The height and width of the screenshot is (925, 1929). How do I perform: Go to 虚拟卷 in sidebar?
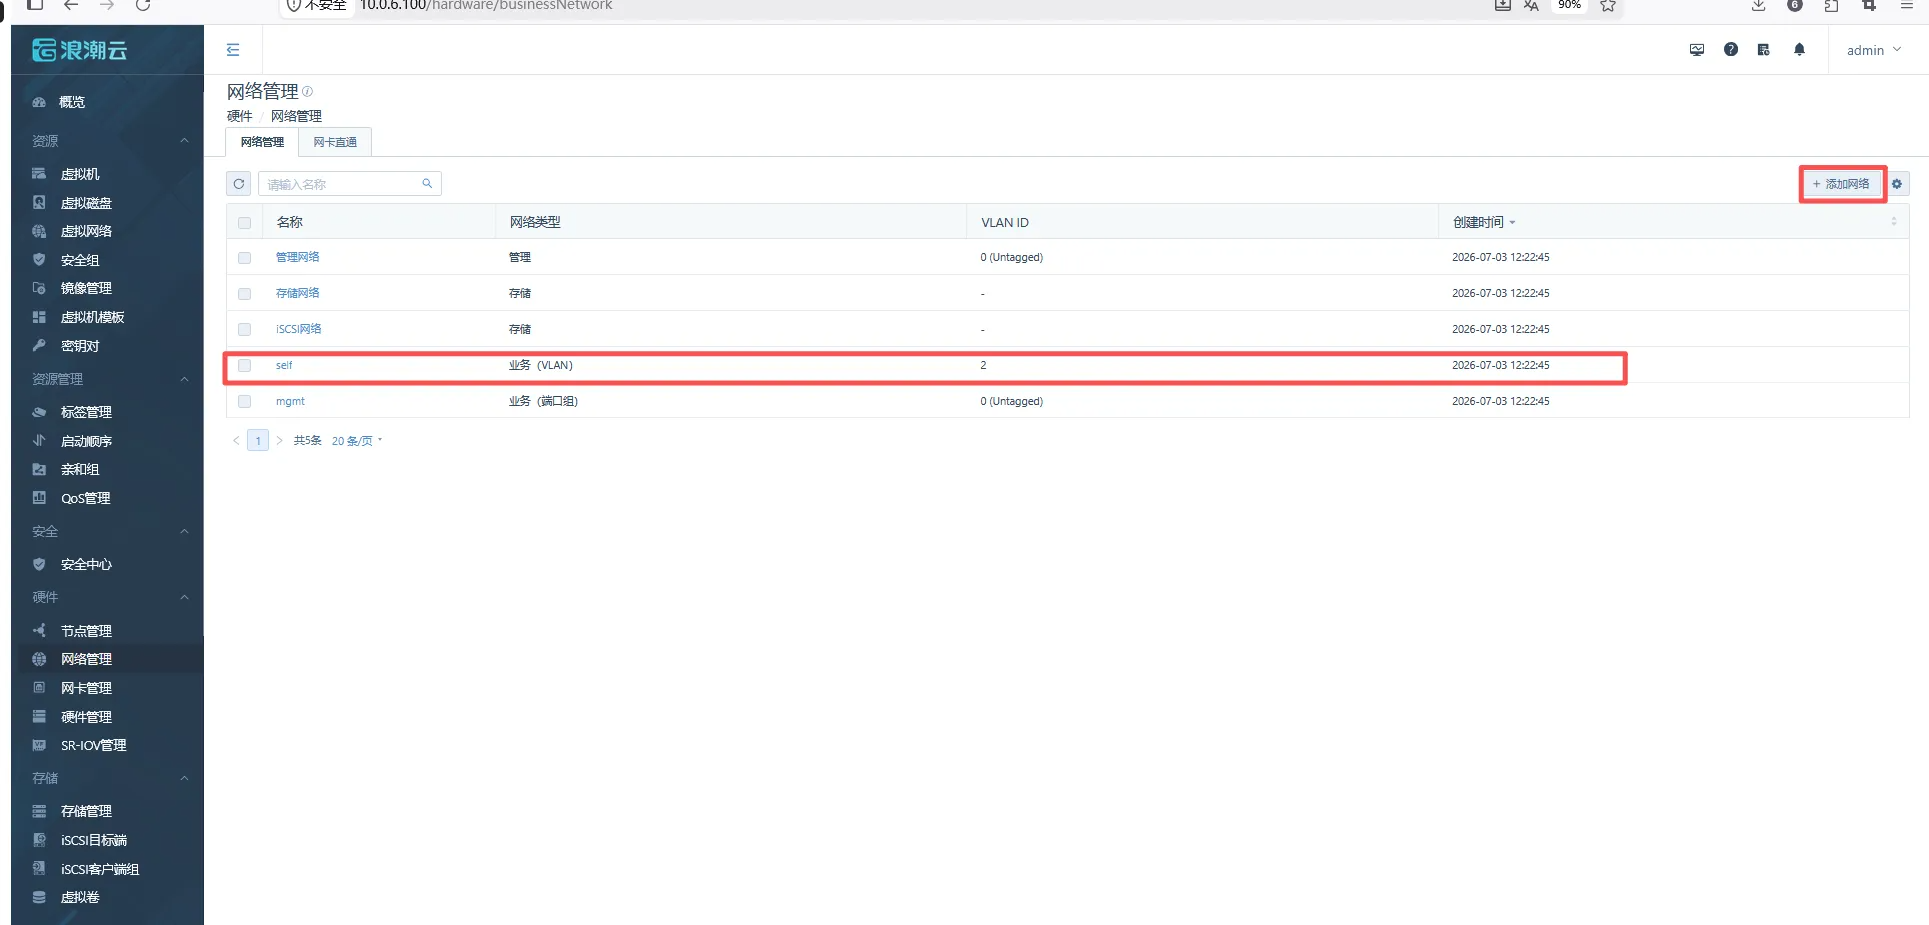point(80,897)
